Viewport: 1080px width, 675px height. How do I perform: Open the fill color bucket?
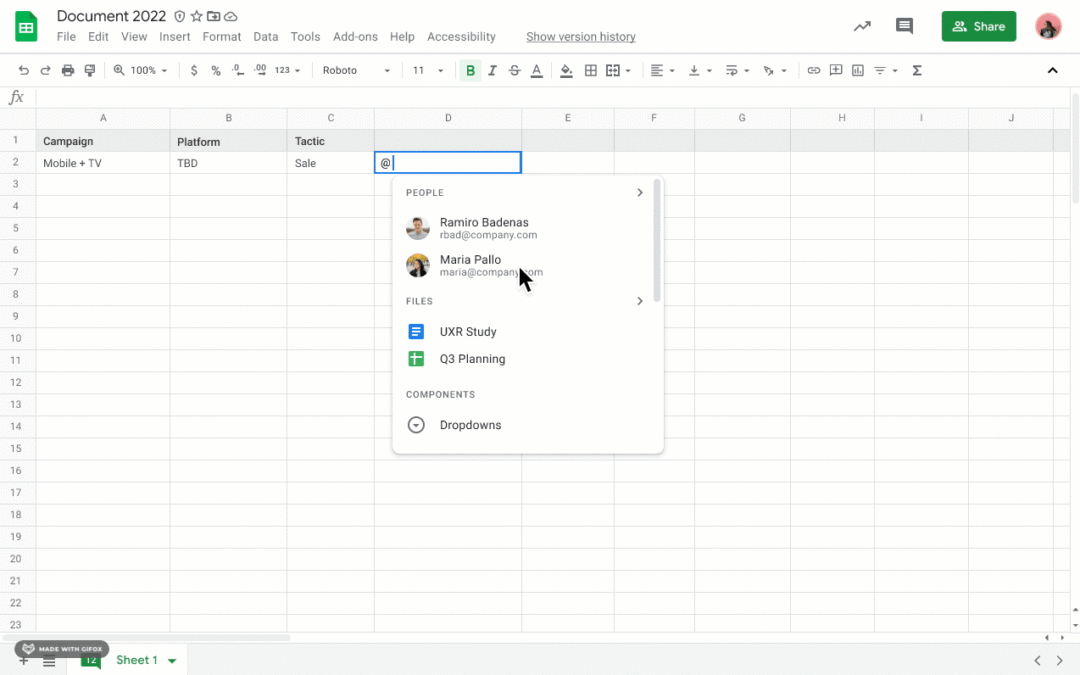(566, 70)
